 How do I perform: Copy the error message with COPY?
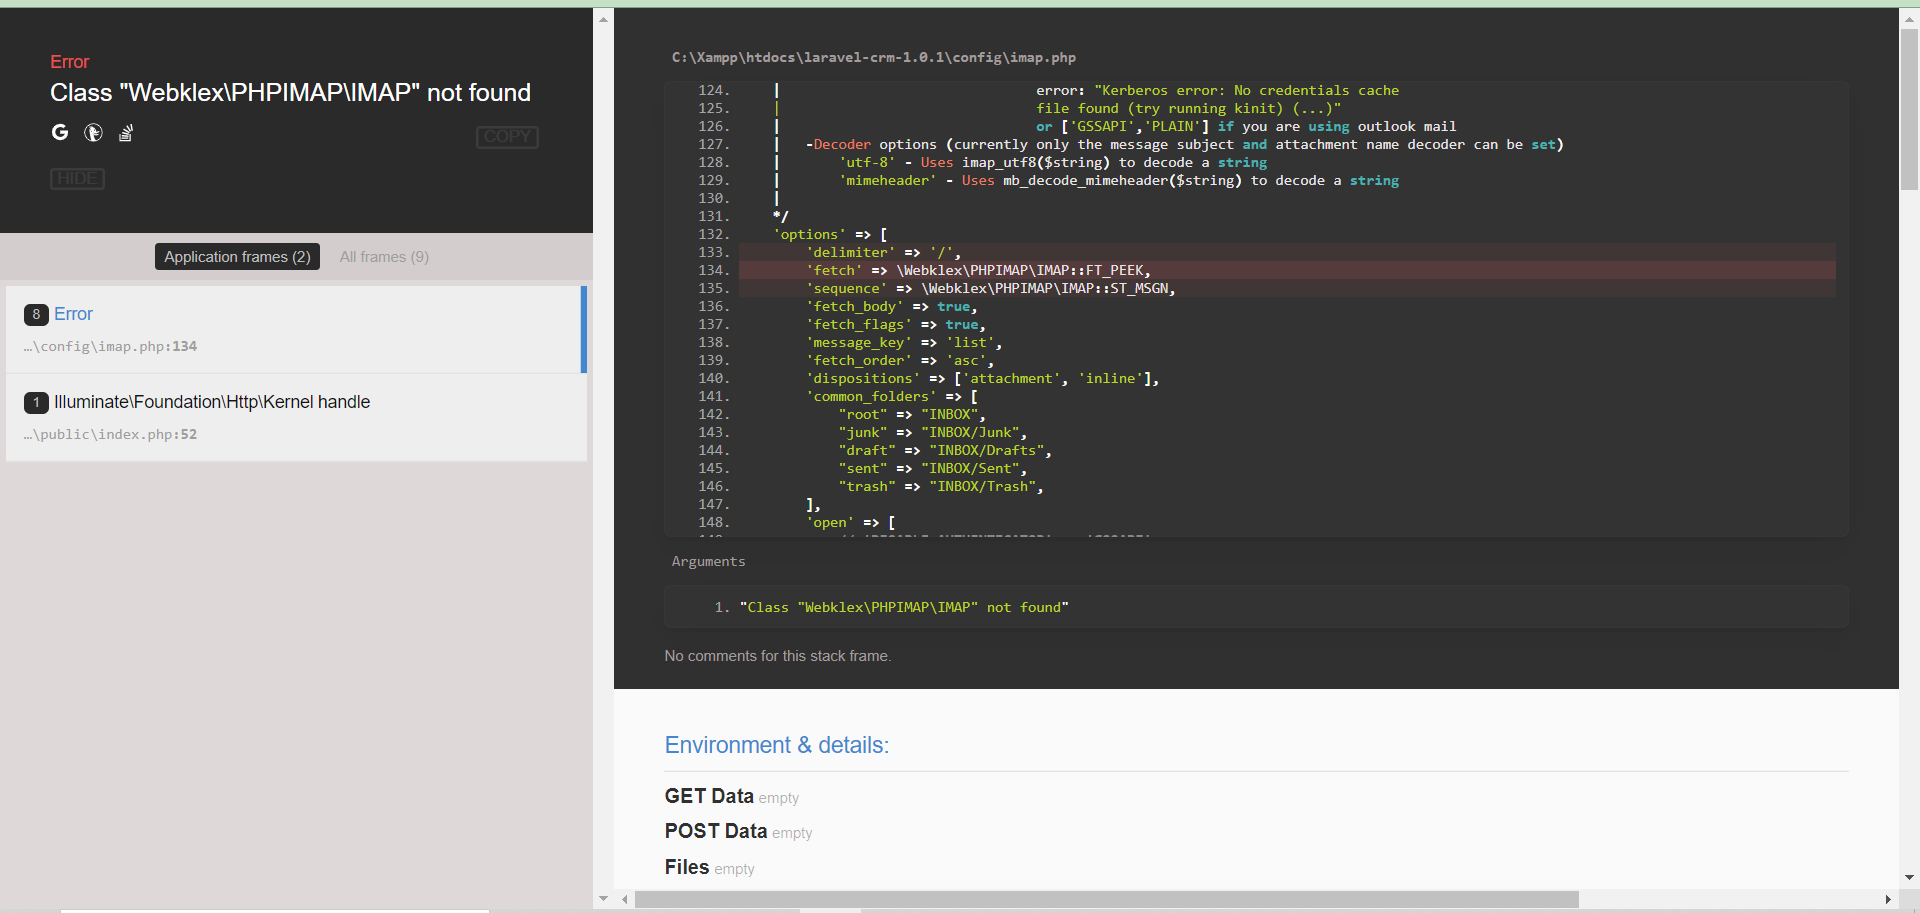point(507,137)
